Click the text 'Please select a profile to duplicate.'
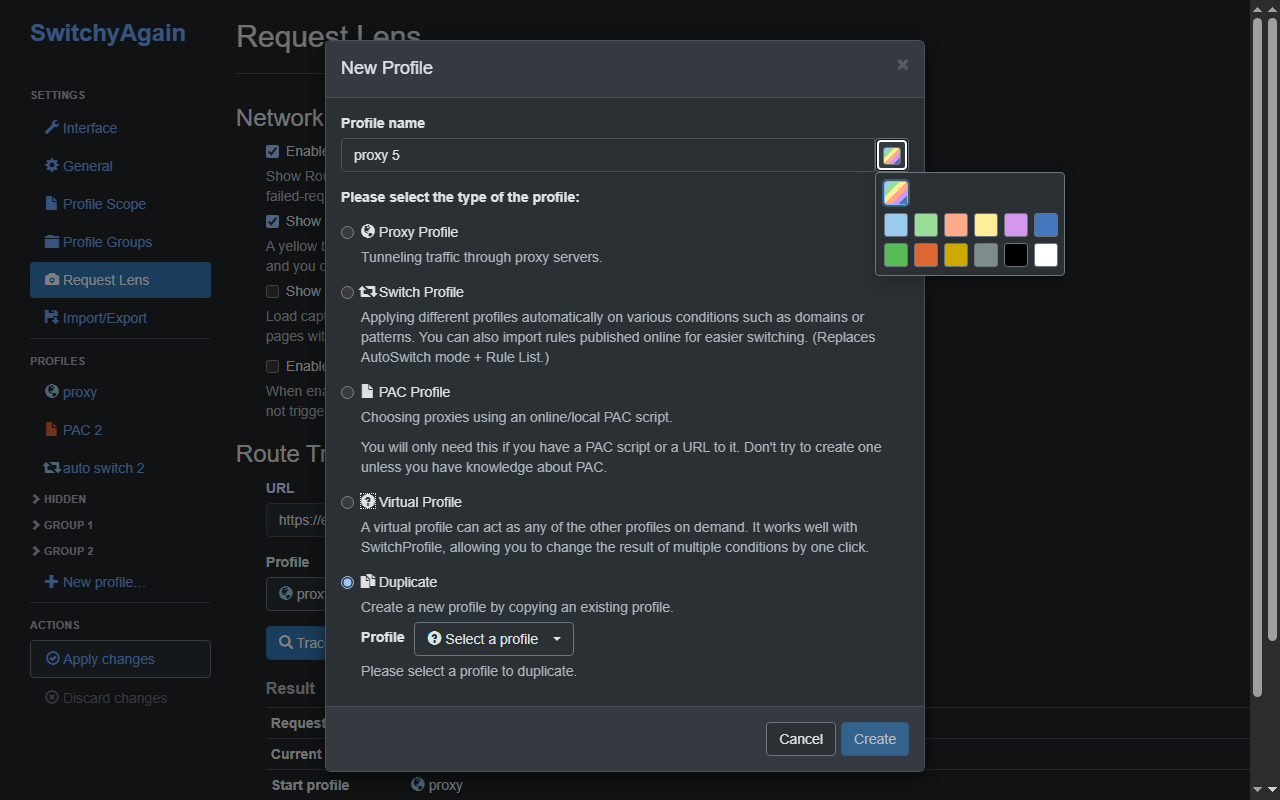 click(469, 671)
